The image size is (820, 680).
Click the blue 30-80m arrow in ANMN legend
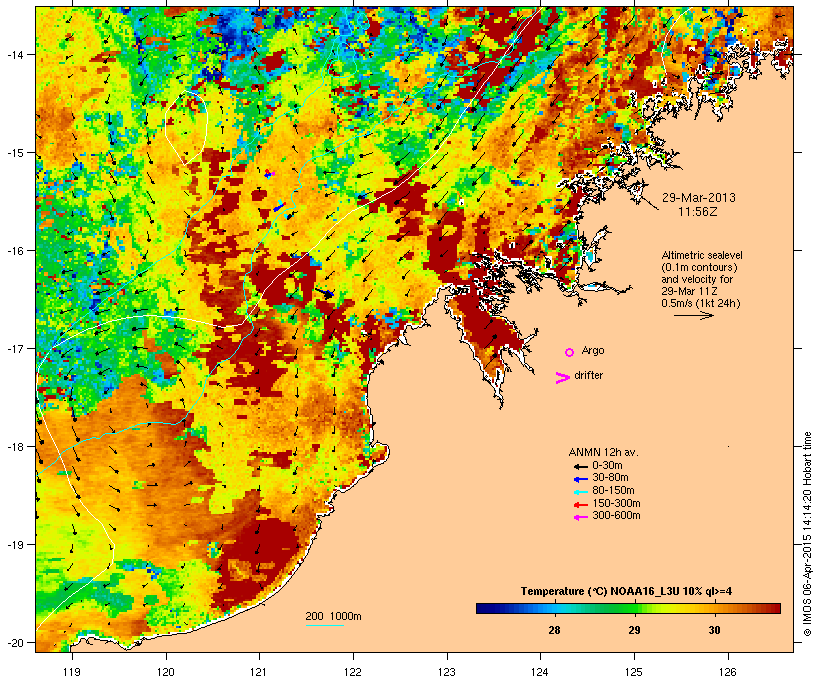click(x=580, y=479)
